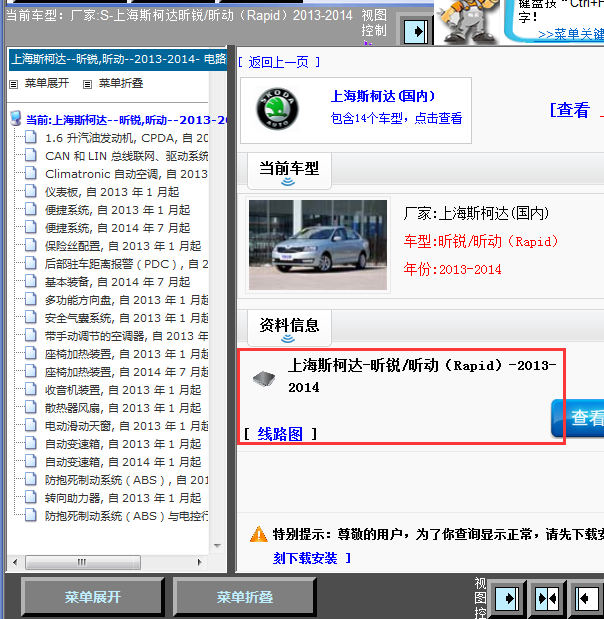Viewport: 604px width, 619px height.
Task: Select the 资料信息 tab
Action: pos(289,328)
